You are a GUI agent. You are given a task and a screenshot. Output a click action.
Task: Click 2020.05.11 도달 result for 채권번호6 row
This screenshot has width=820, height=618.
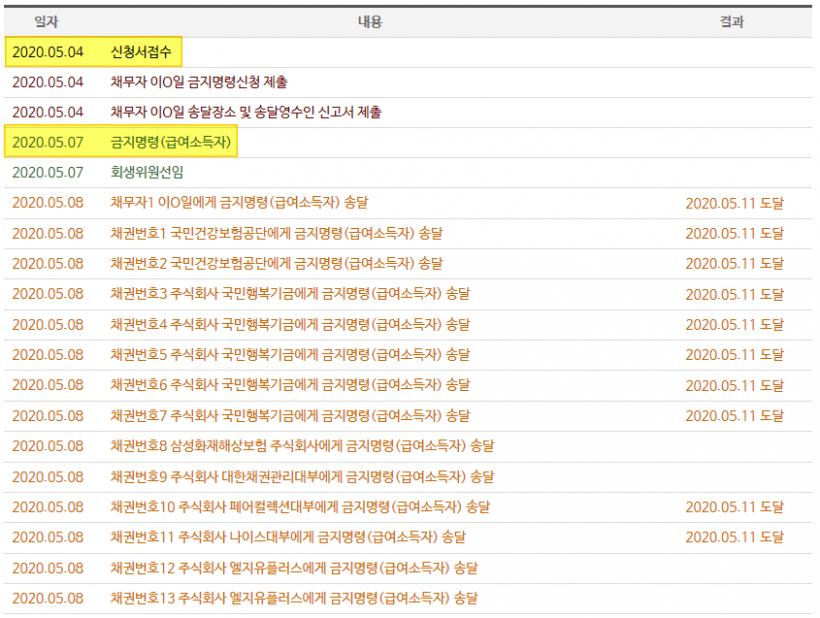pos(734,385)
